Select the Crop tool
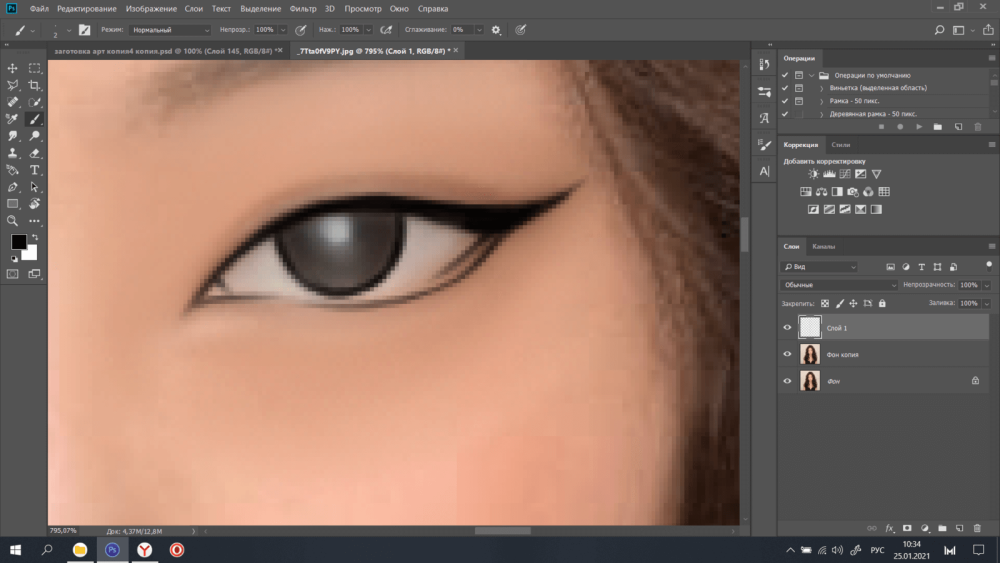This screenshot has width=1000, height=563. (35, 85)
